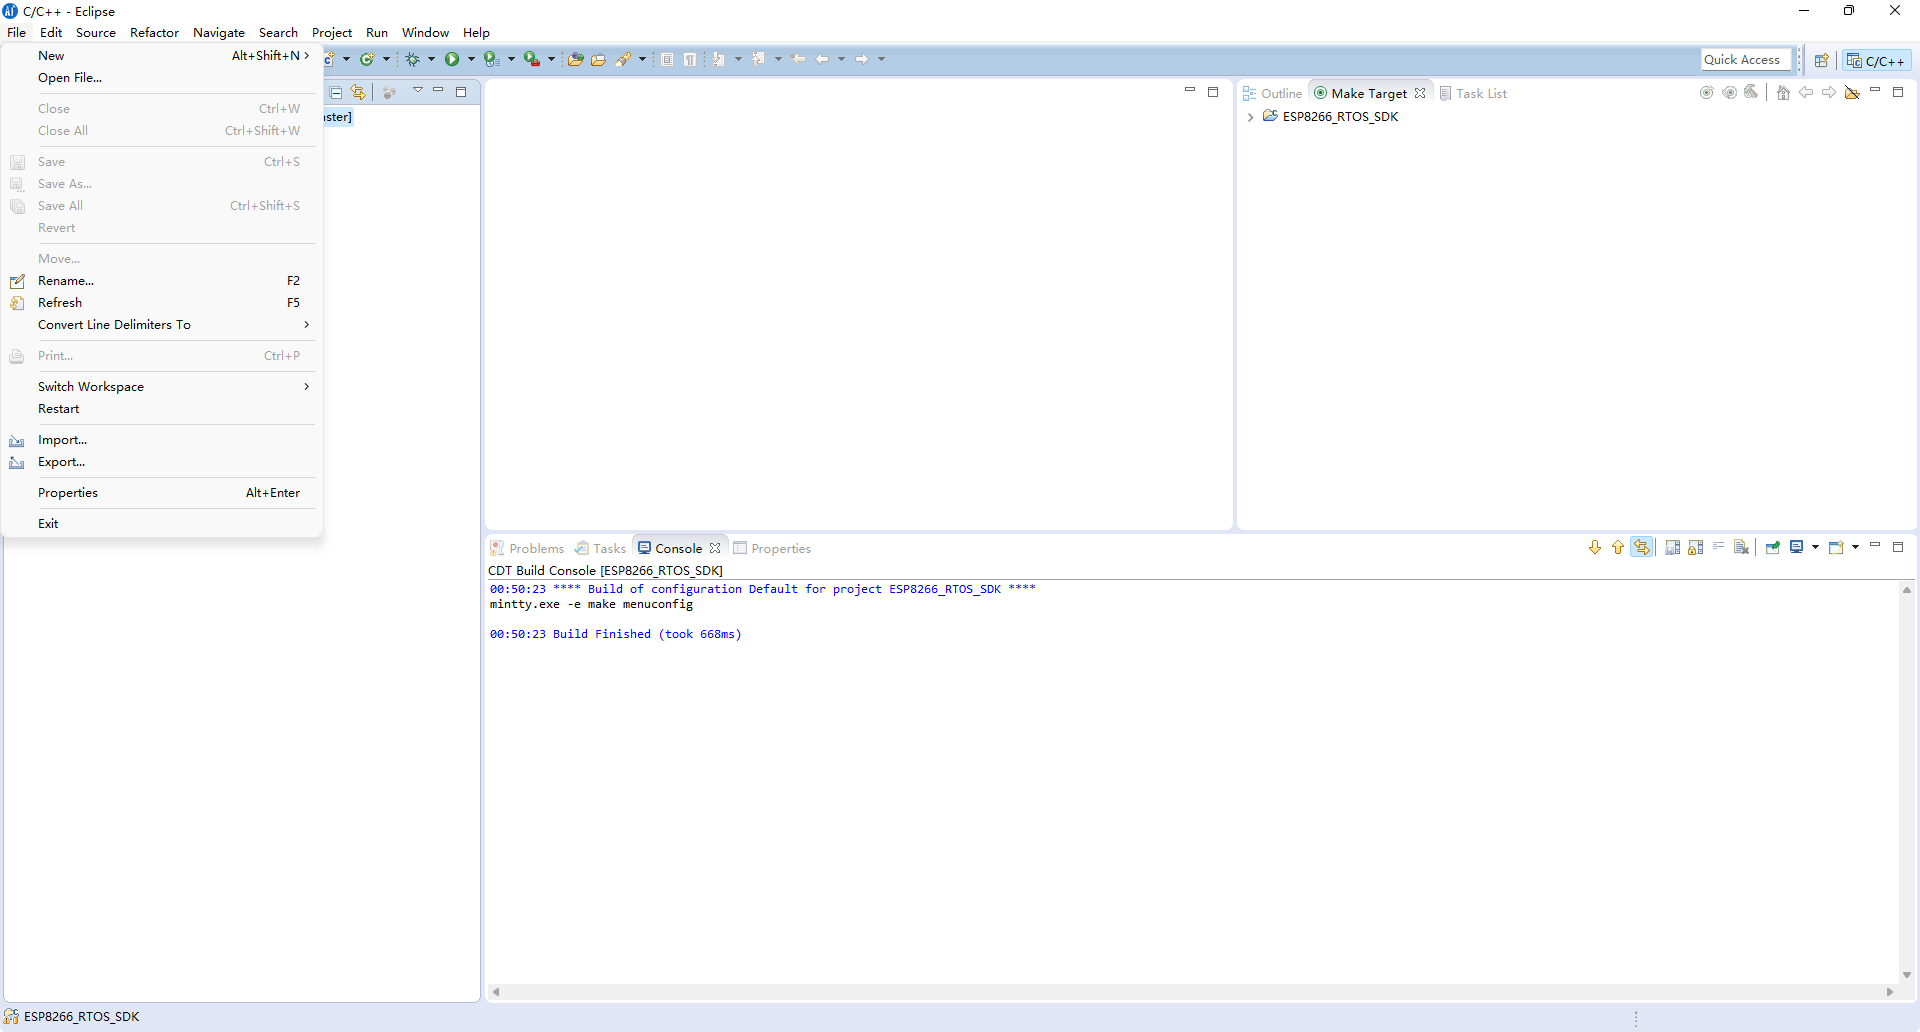This screenshot has height=1032, width=1920.
Task: Choose Restart from the File menu
Action: 59,408
